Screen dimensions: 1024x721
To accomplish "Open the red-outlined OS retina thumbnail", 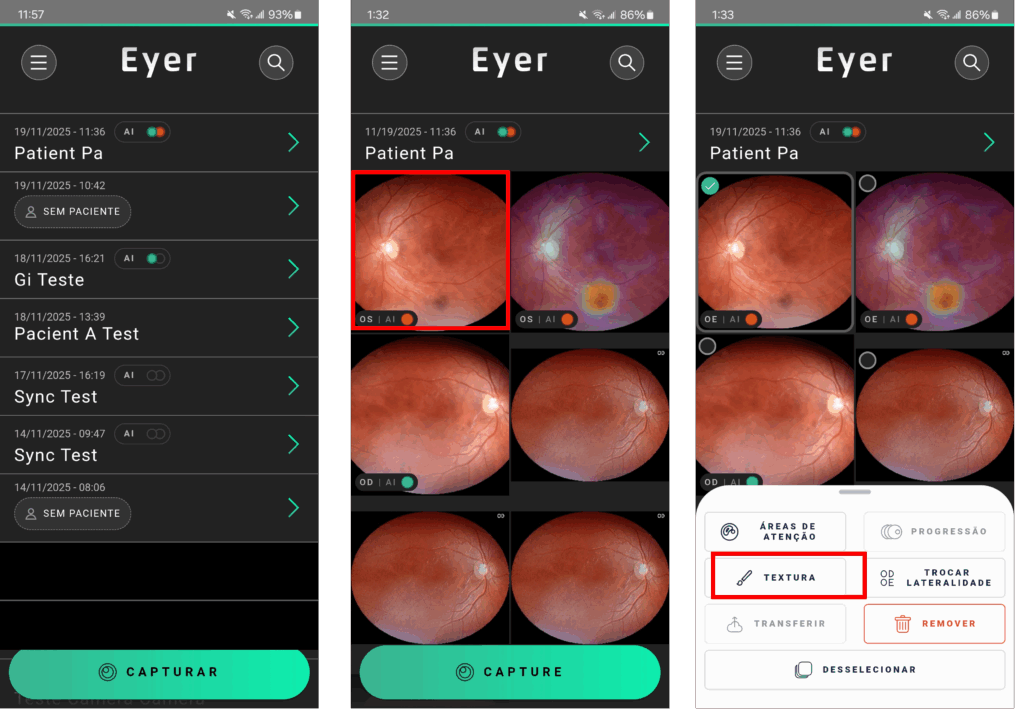I will click(430, 249).
